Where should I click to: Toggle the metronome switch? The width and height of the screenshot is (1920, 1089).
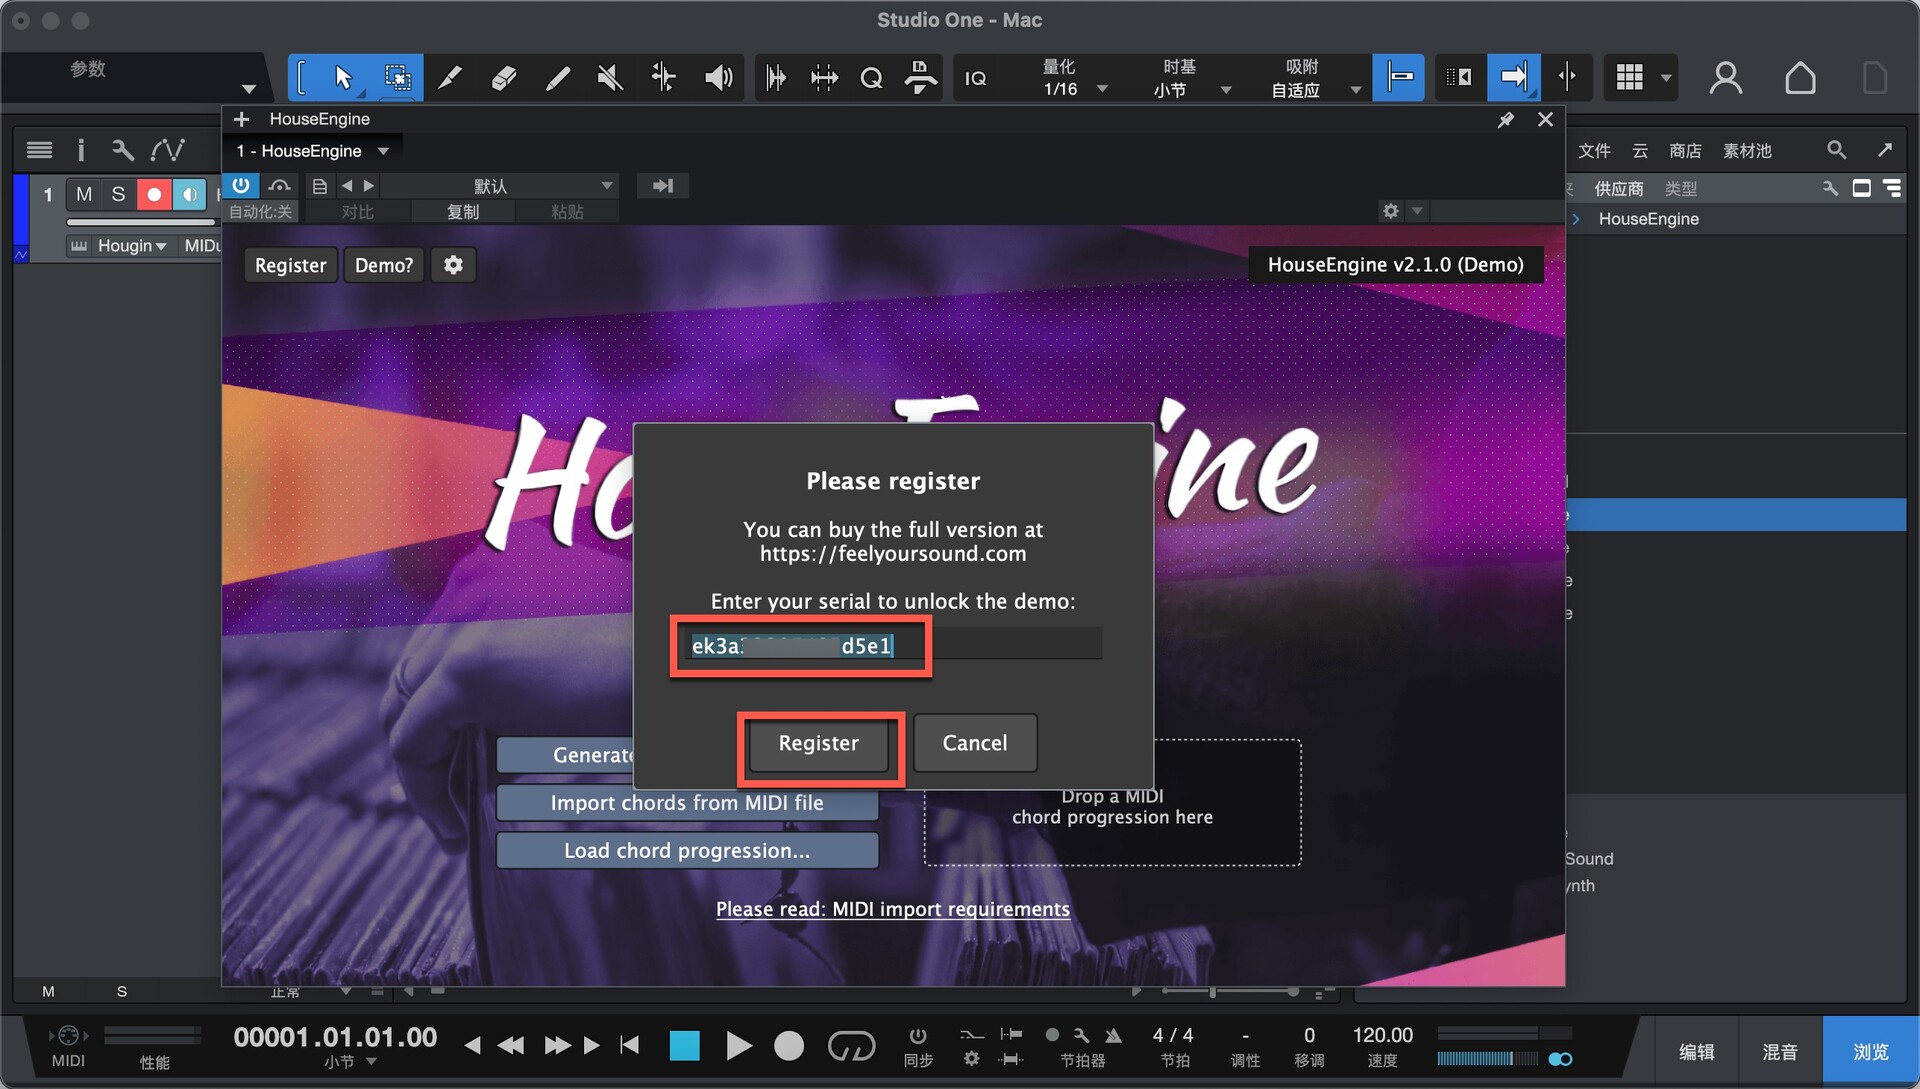pos(1113,1035)
